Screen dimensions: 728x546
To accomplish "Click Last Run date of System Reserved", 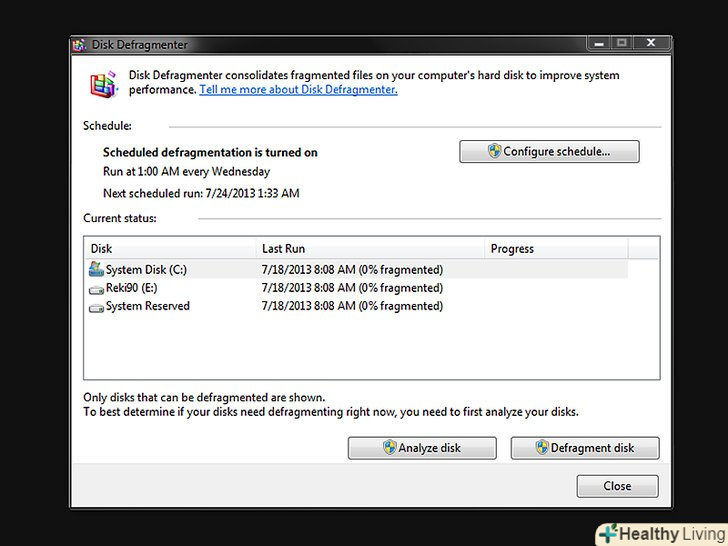I will click(x=352, y=306).
